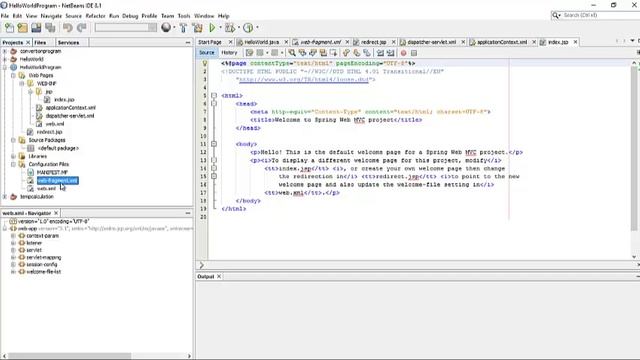Switch to the applicationContext.xml editor tab
The height and width of the screenshot is (360, 640).
click(x=502, y=42)
